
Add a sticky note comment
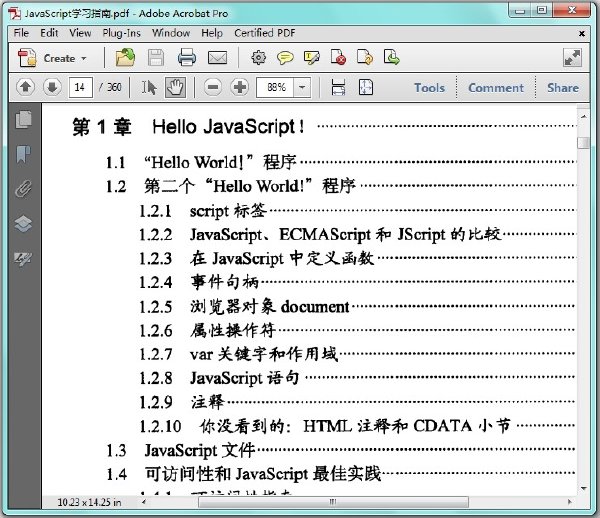pos(285,58)
